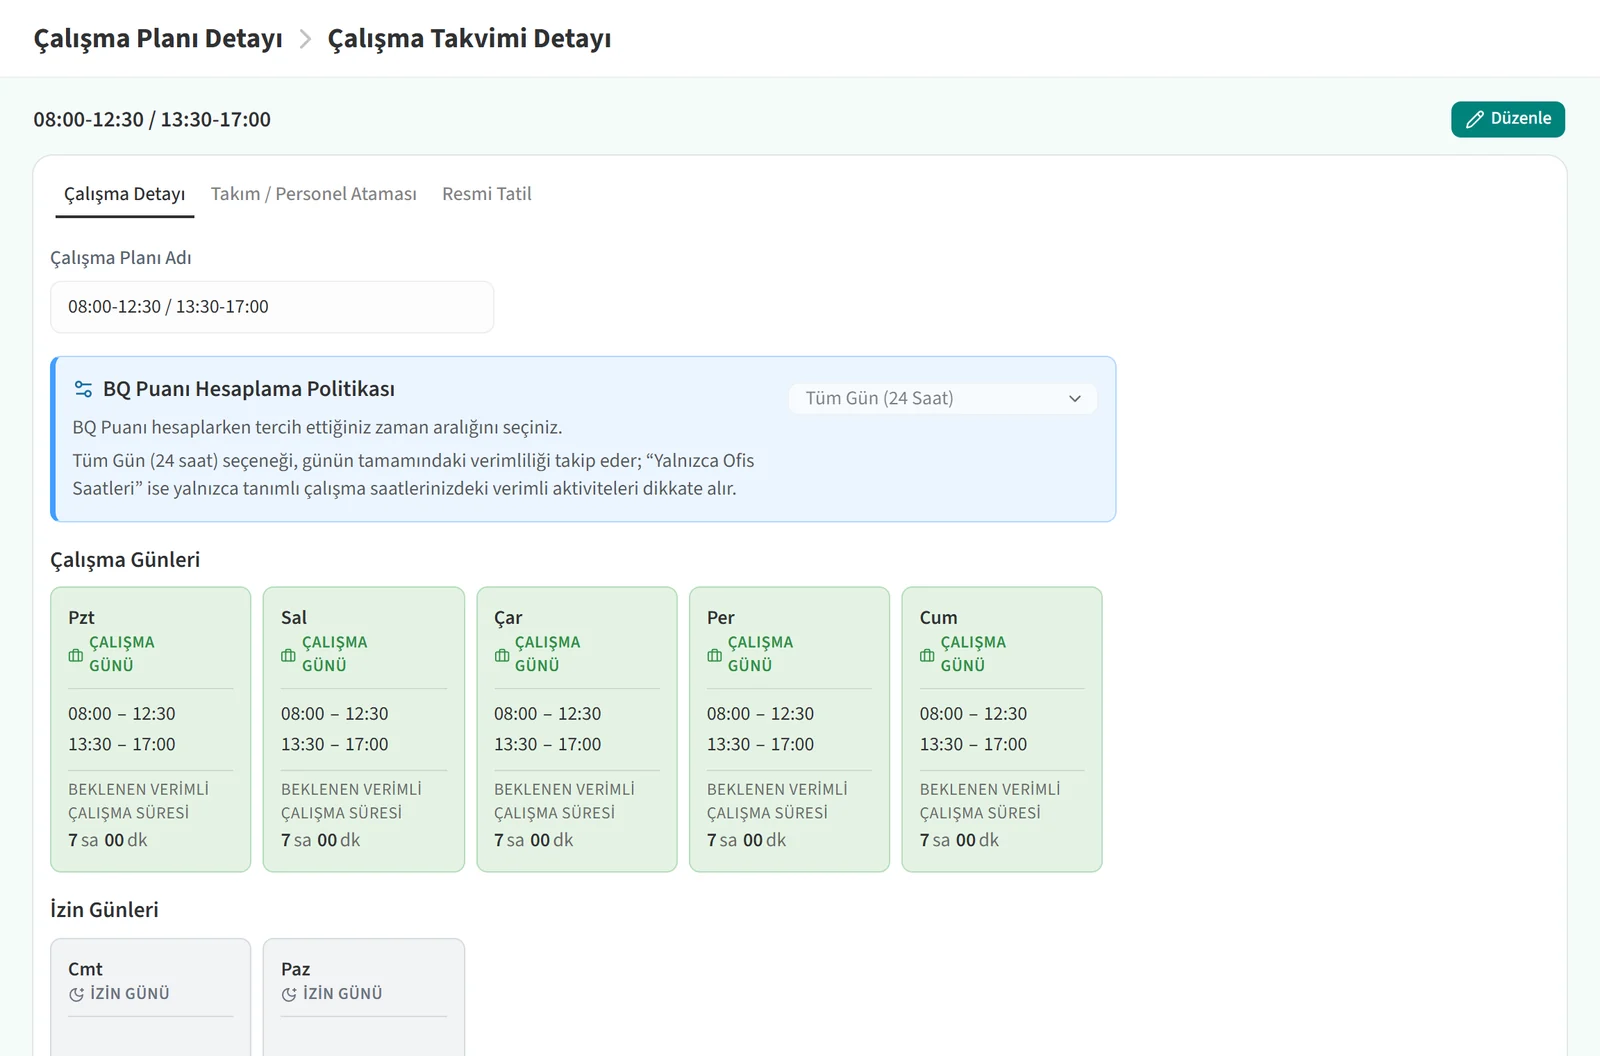The width and height of the screenshot is (1600, 1056).
Task: Click the İzin Günleri section heading
Action: click(x=105, y=910)
